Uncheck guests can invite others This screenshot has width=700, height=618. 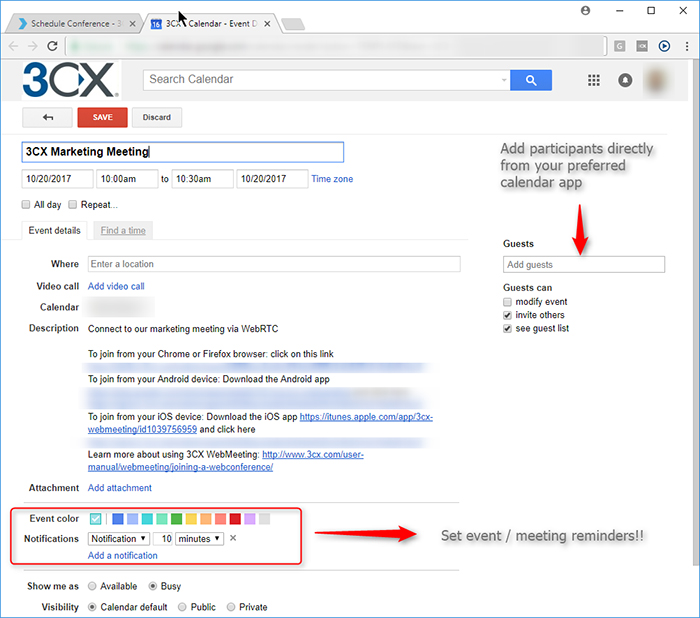[507, 315]
